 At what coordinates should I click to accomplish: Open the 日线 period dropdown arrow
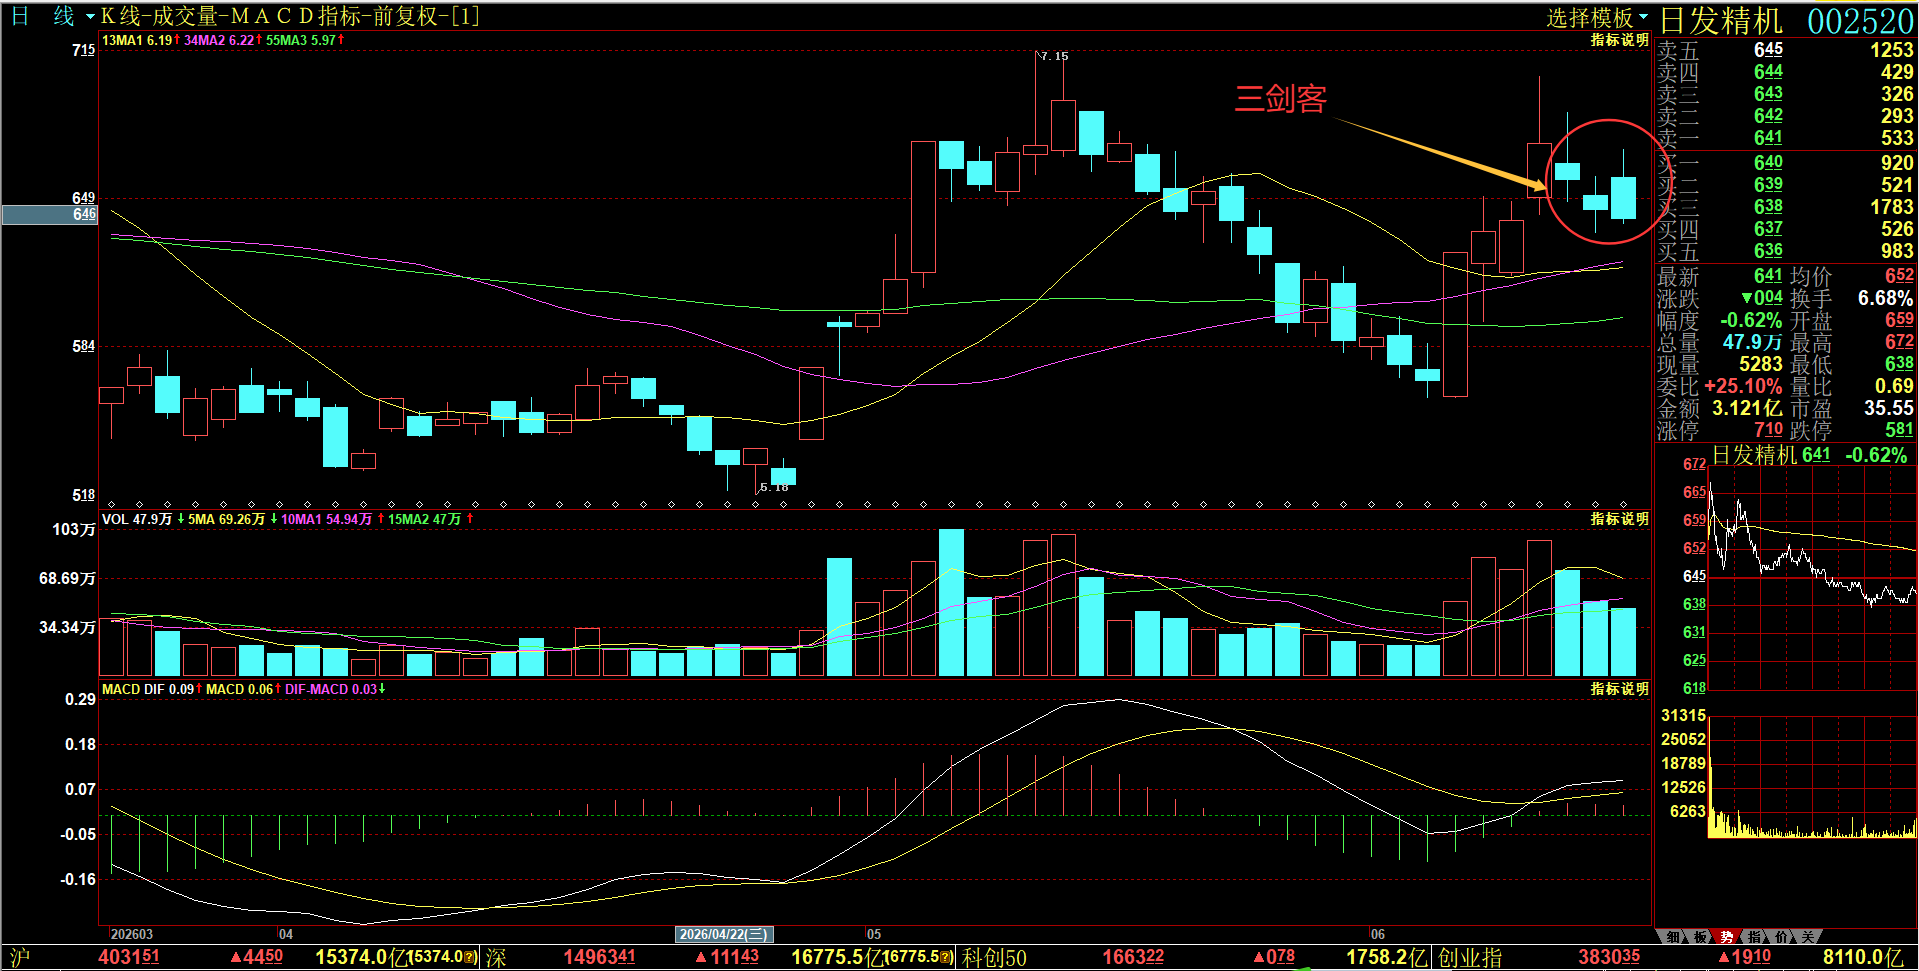(x=90, y=17)
